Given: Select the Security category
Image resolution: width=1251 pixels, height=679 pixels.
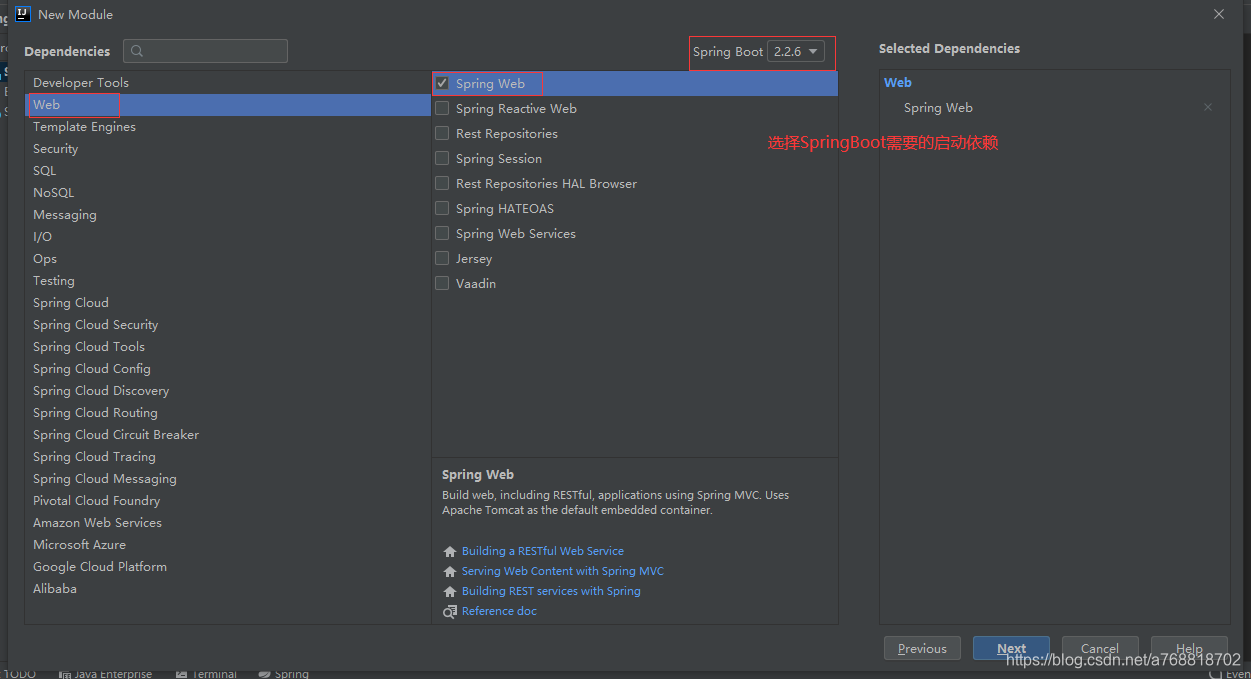Looking at the screenshot, I should click(228, 149).
